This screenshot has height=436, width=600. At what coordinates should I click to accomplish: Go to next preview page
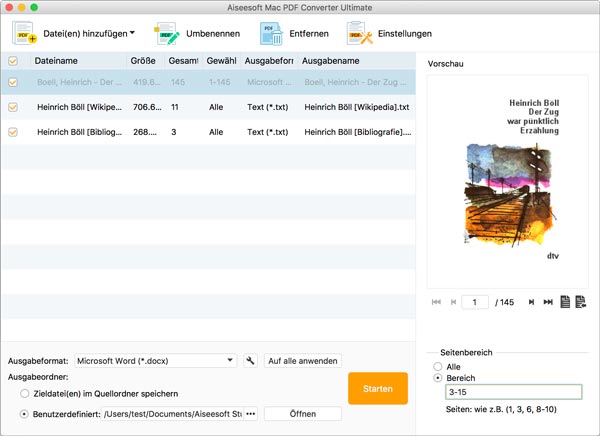pos(531,302)
